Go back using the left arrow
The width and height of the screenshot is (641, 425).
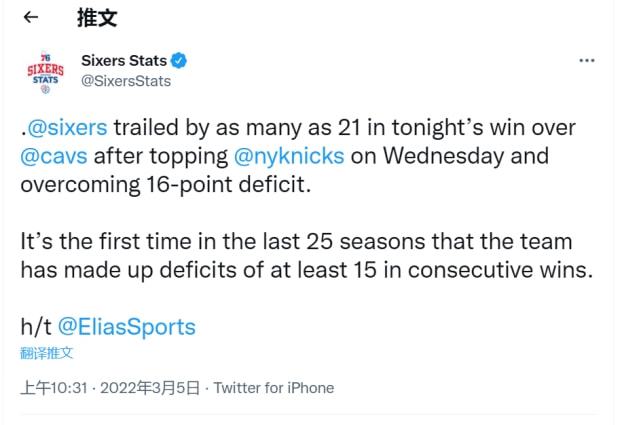coord(31,17)
